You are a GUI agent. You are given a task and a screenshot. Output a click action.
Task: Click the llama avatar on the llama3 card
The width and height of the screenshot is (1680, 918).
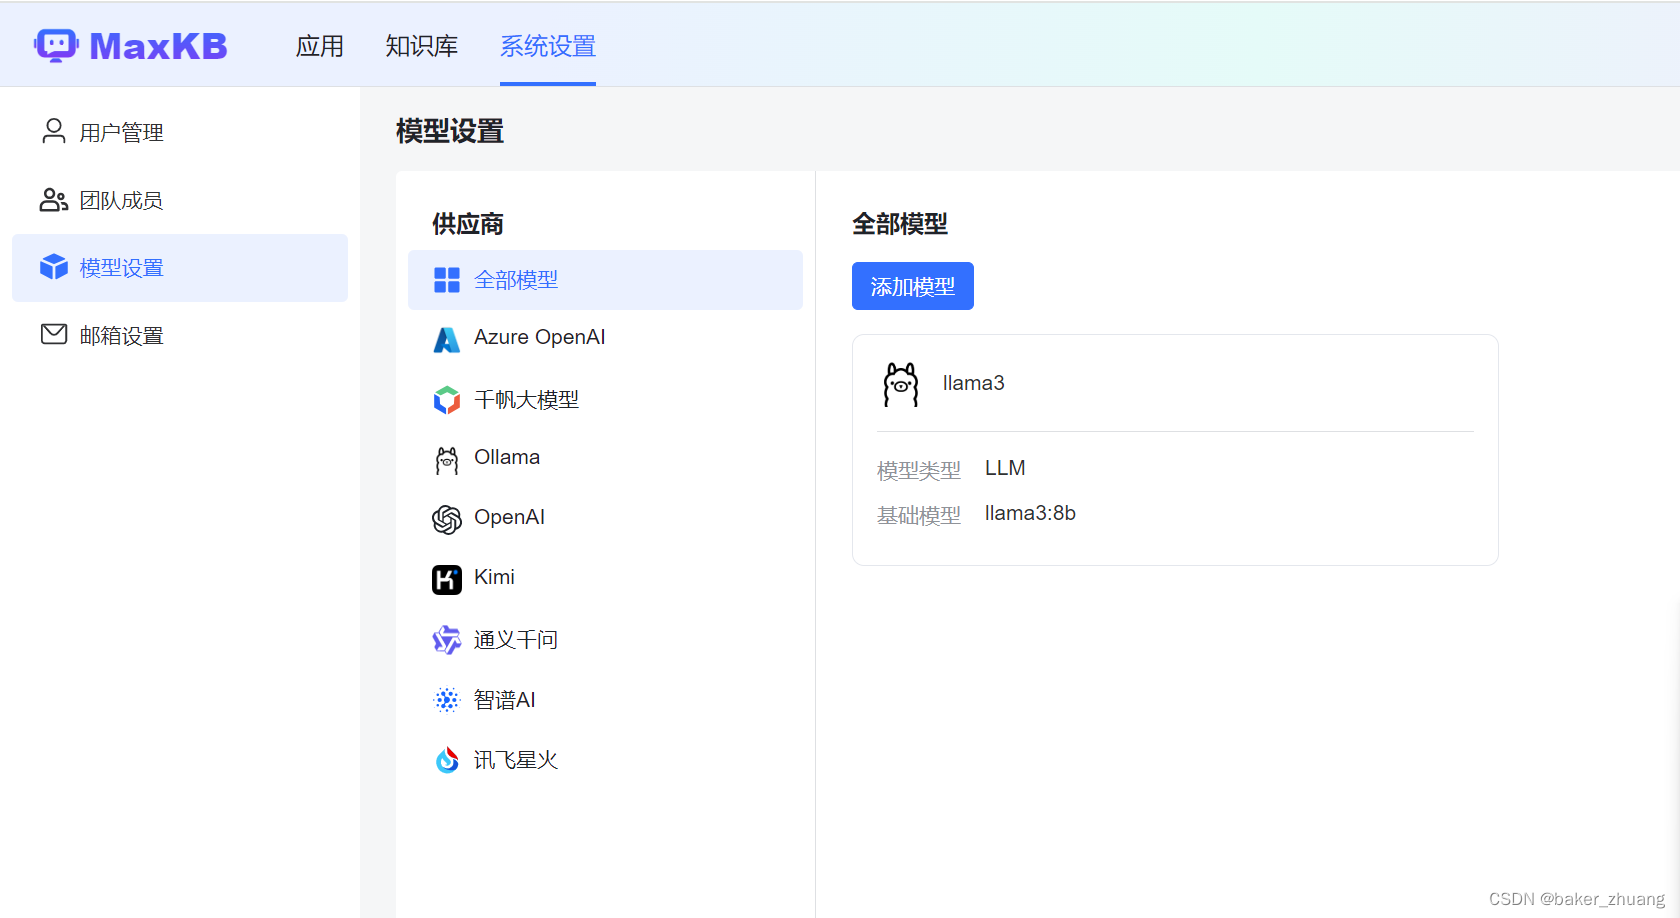[x=900, y=383]
